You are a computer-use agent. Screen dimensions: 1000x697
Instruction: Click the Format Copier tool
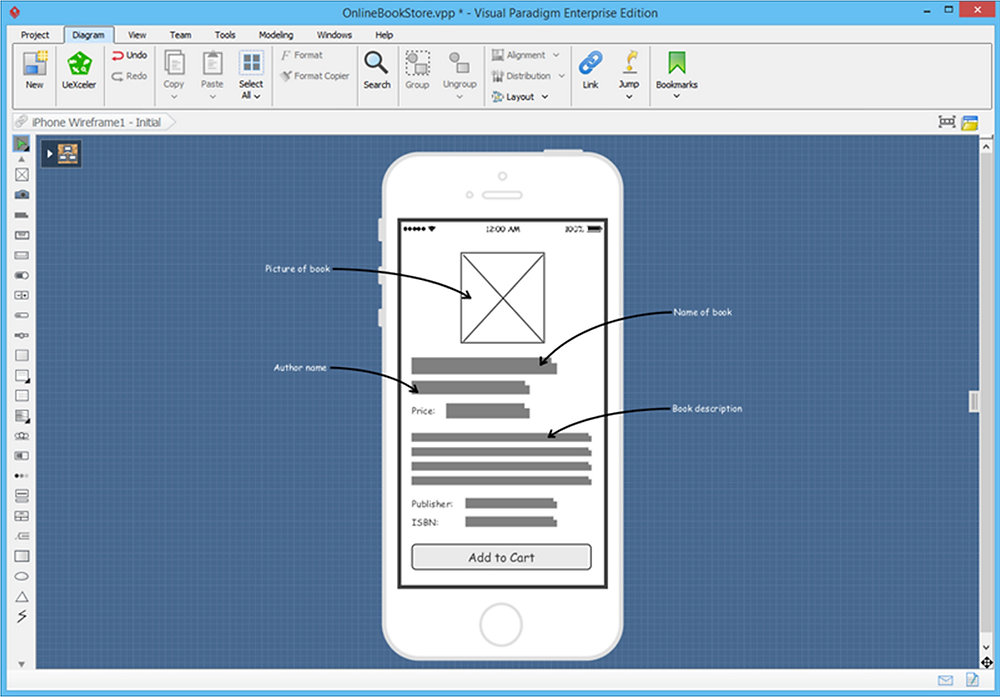pos(315,76)
